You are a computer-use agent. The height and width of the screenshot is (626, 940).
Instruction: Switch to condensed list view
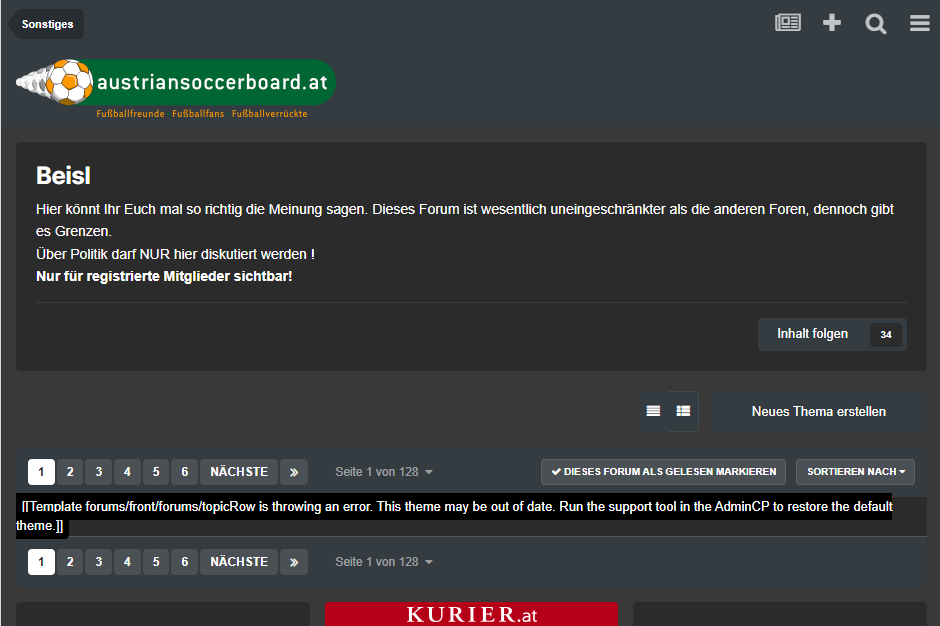tap(653, 411)
